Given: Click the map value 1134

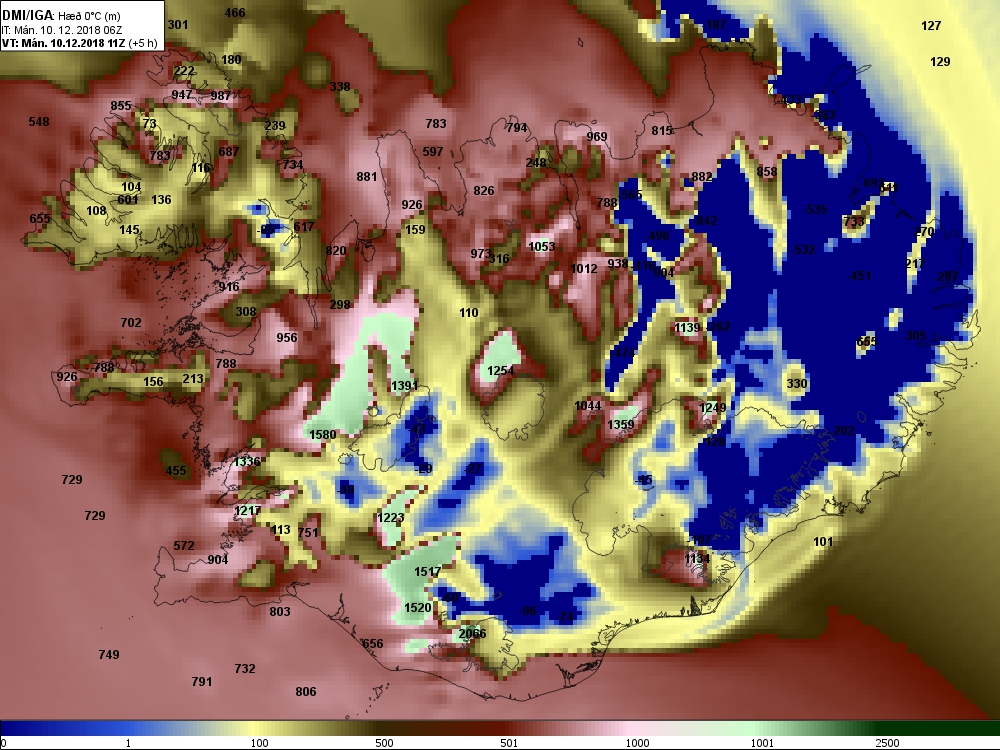Looking at the screenshot, I should (697, 558).
